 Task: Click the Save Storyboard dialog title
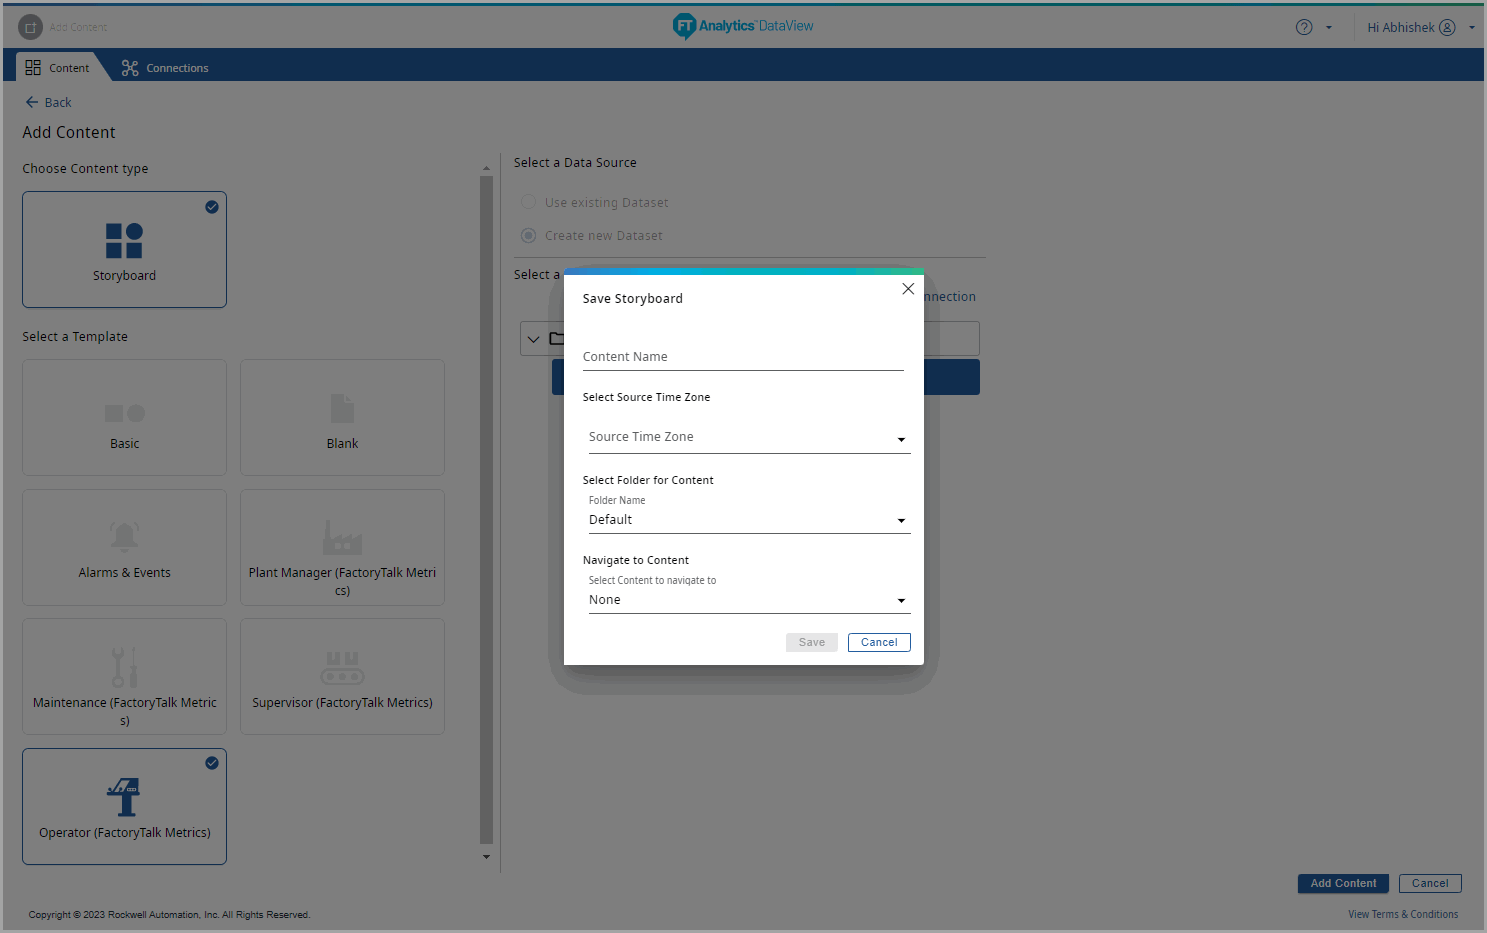pyautogui.click(x=633, y=298)
